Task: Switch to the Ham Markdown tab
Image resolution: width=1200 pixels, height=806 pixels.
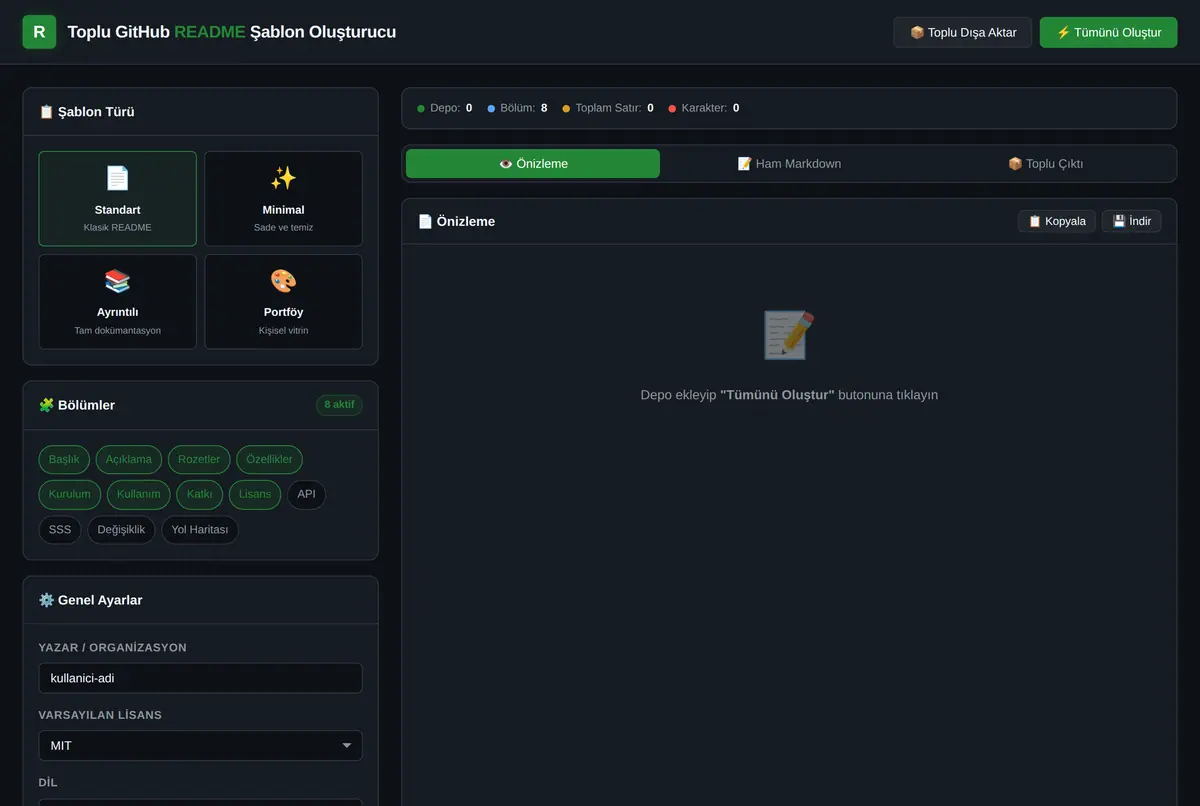Action: [789, 163]
